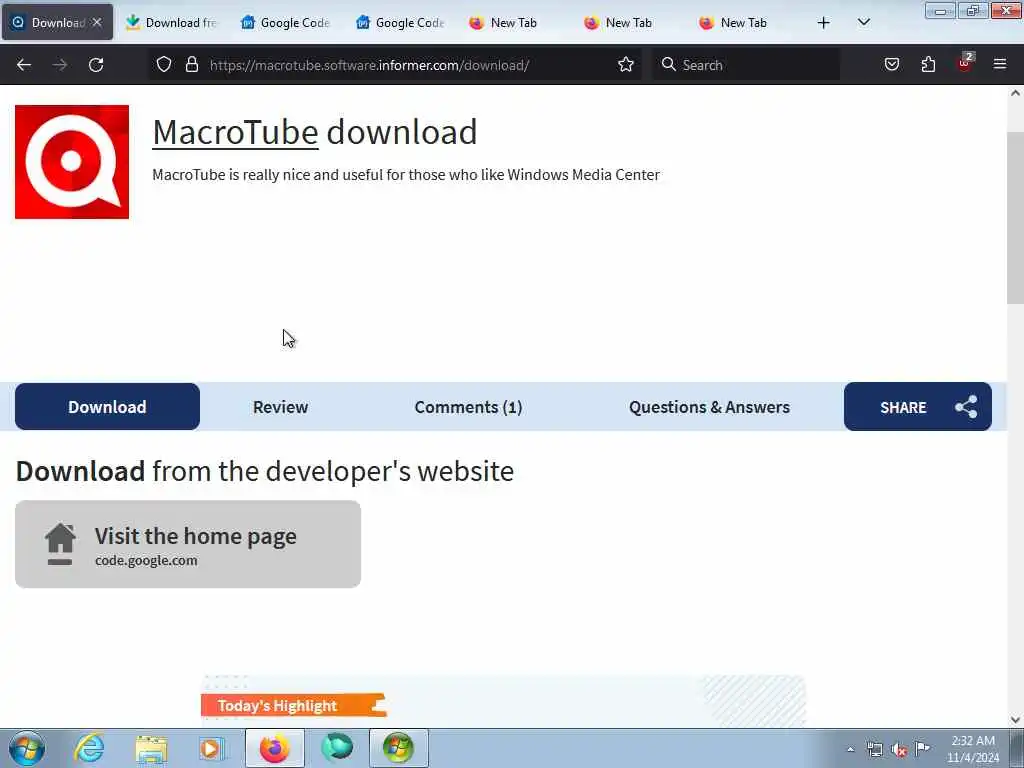Open the Firefox hamburger application menu
1024x768 pixels.
pyautogui.click(x=1000, y=64)
